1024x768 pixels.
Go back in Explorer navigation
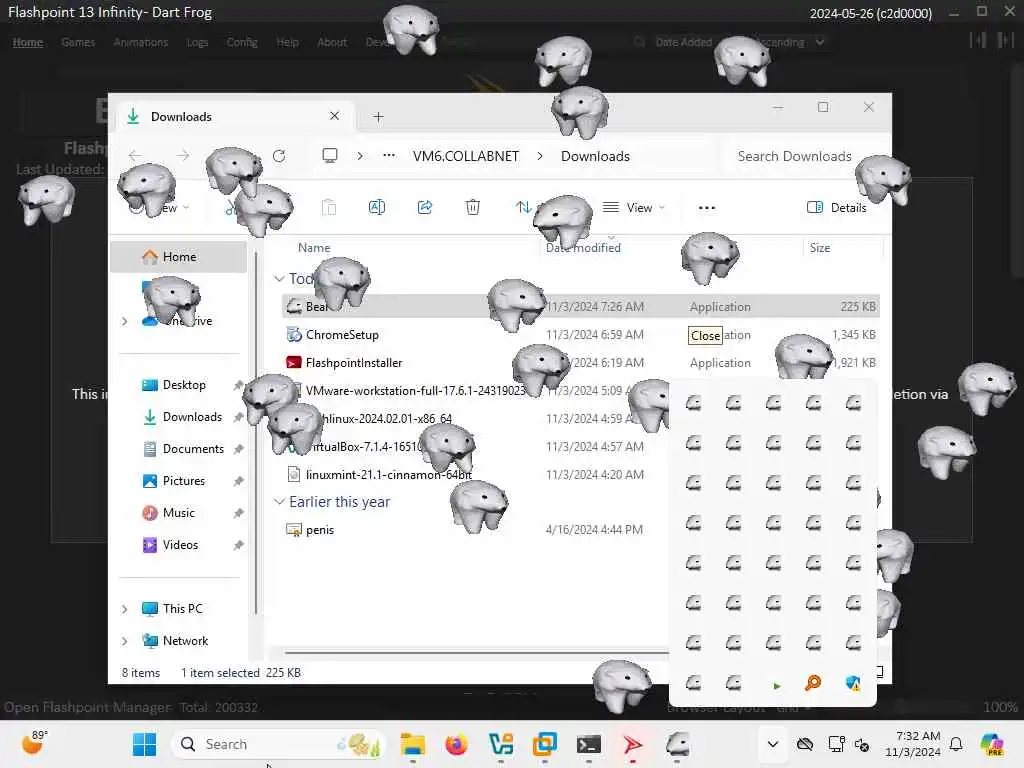pos(135,156)
